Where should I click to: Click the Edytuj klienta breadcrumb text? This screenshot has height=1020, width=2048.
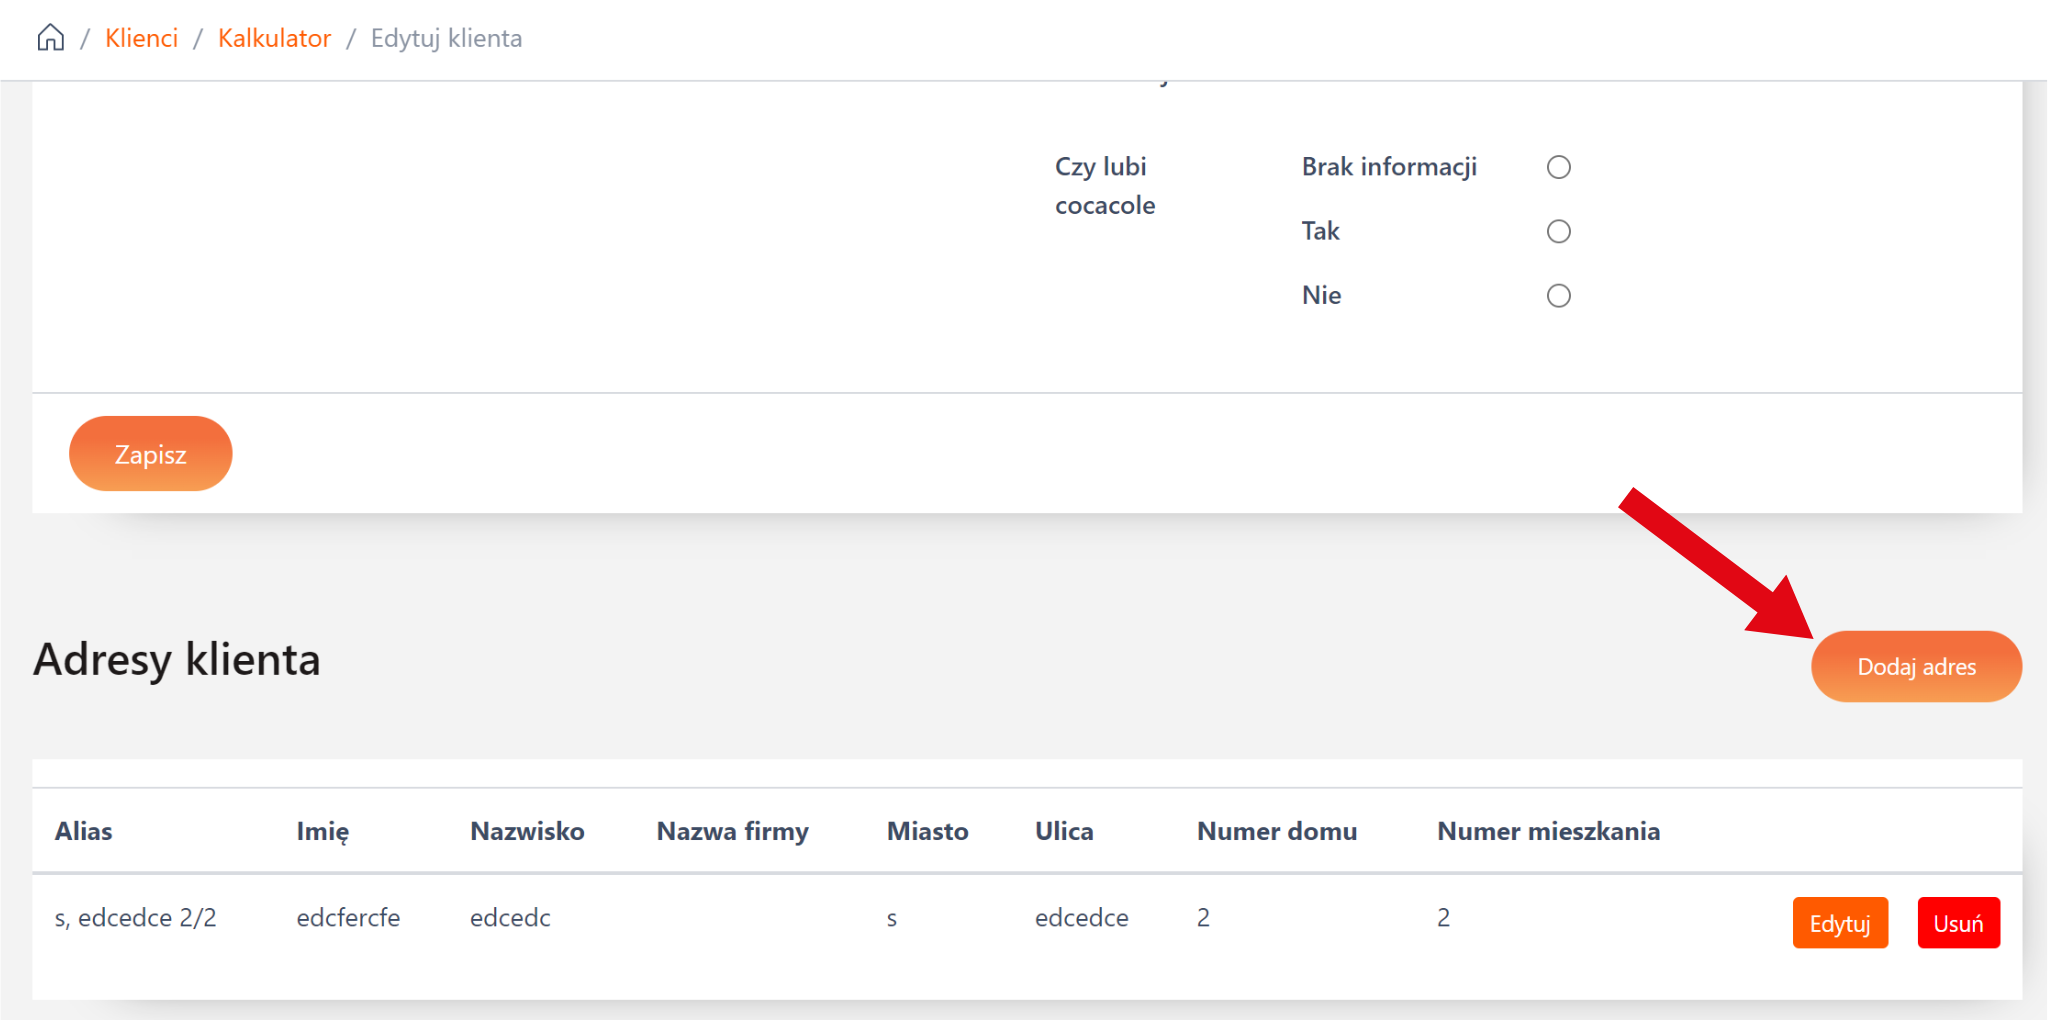coord(446,38)
